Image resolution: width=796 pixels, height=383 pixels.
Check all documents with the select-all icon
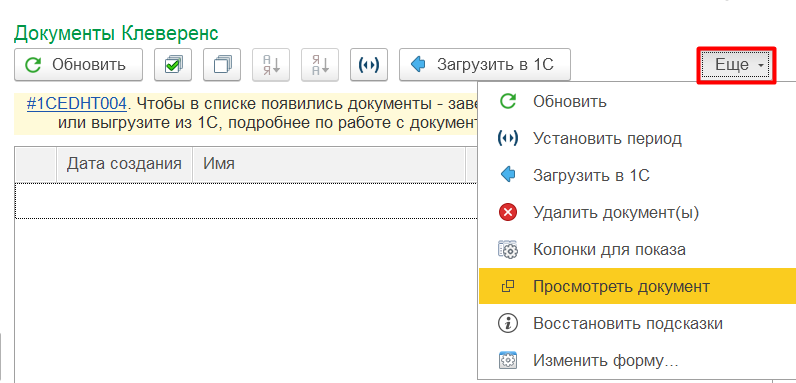(173, 65)
